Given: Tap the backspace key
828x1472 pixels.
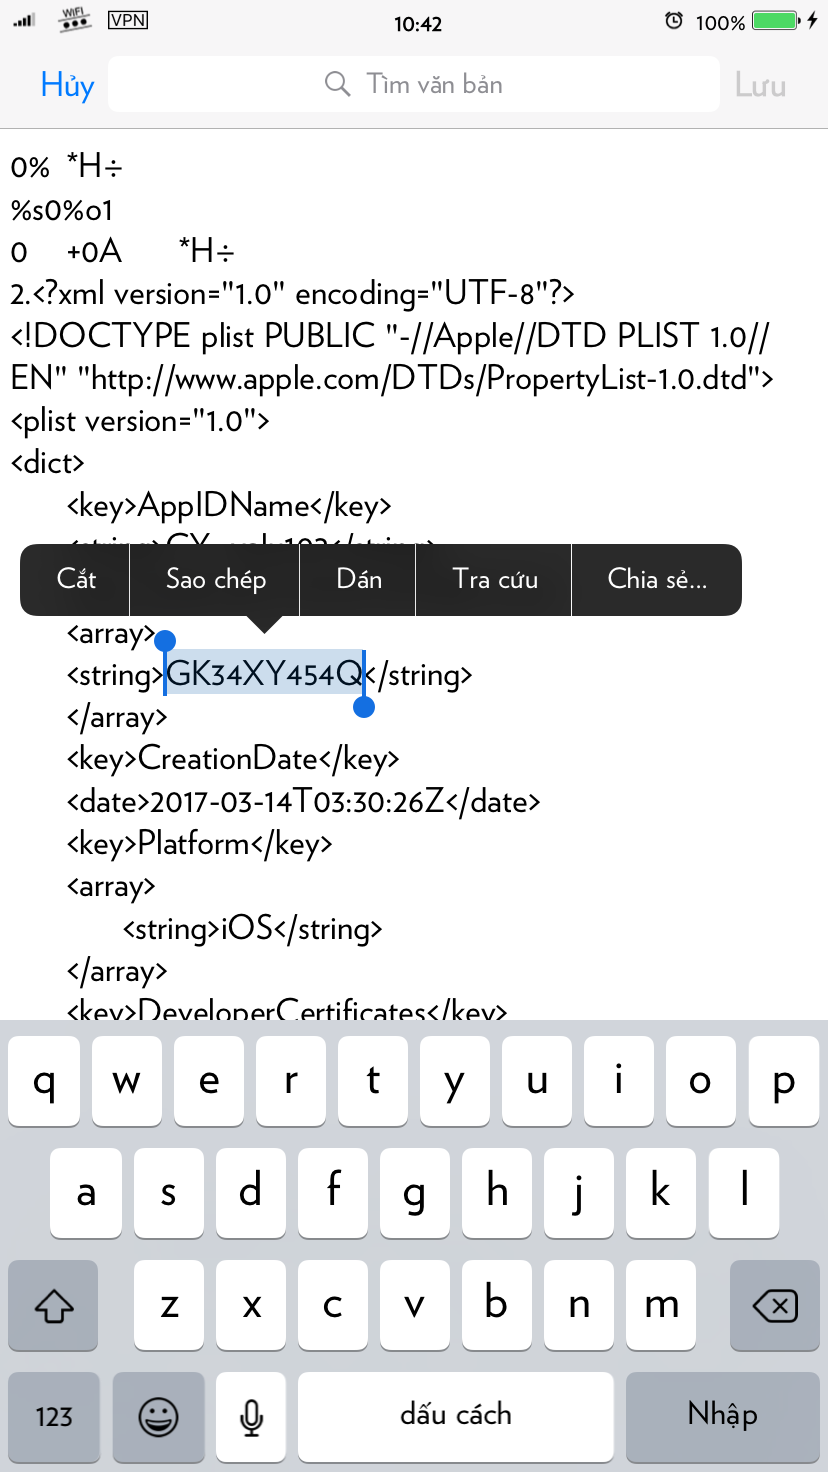Looking at the screenshot, I should click(x=773, y=1304).
